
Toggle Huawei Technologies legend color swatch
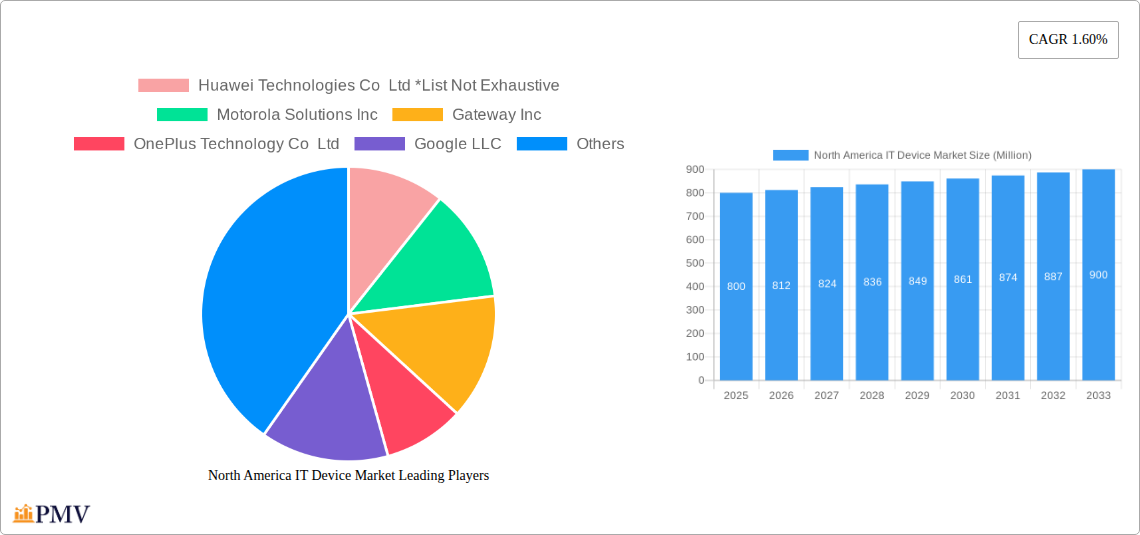[x=164, y=86]
